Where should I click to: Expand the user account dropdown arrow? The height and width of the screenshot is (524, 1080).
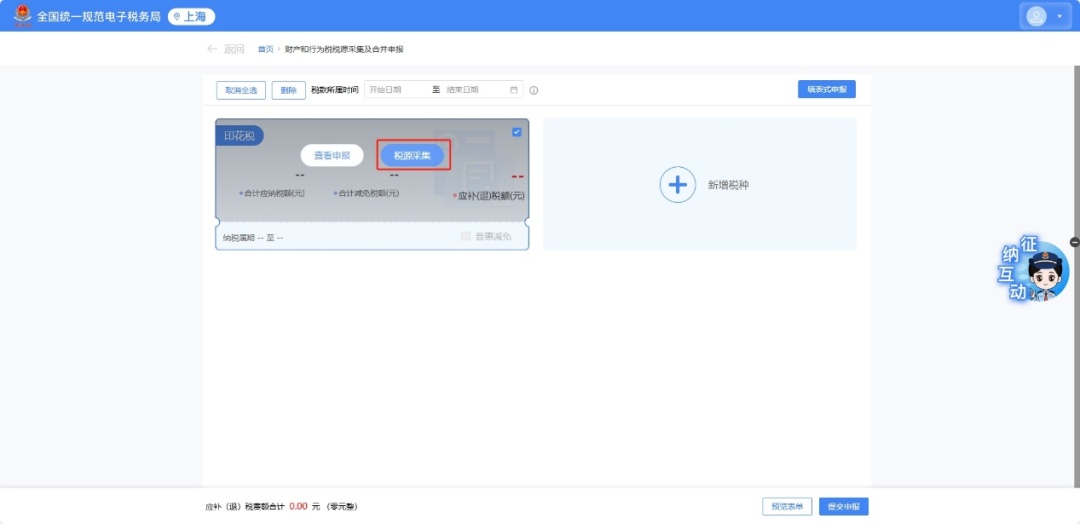(1059, 17)
